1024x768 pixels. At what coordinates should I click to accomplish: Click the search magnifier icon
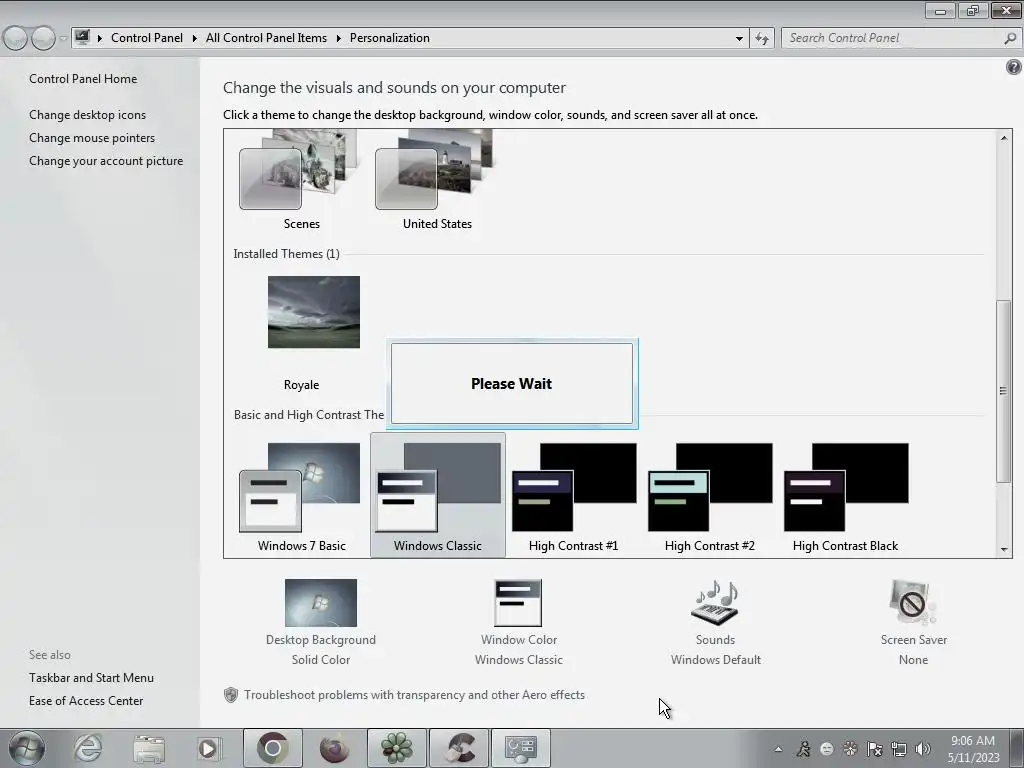pos(1010,38)
